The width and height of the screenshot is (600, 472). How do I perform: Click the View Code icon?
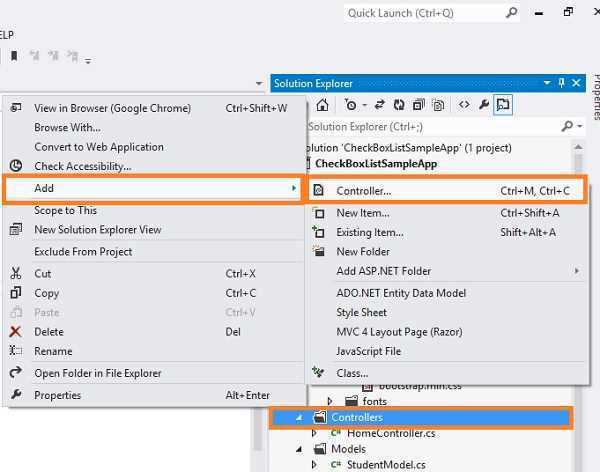pyautogui.click(x=464, y=104)
